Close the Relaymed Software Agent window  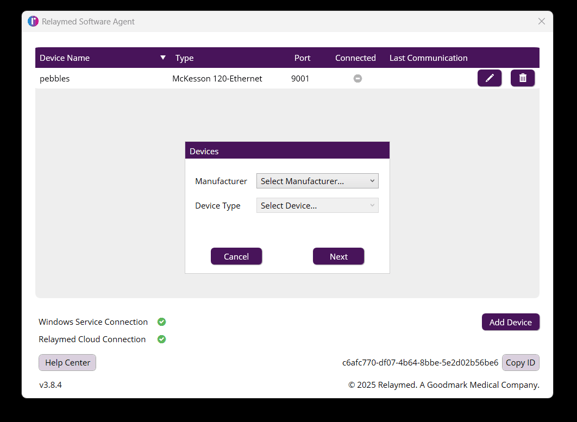pyautogui.click(x=541, y=21)
